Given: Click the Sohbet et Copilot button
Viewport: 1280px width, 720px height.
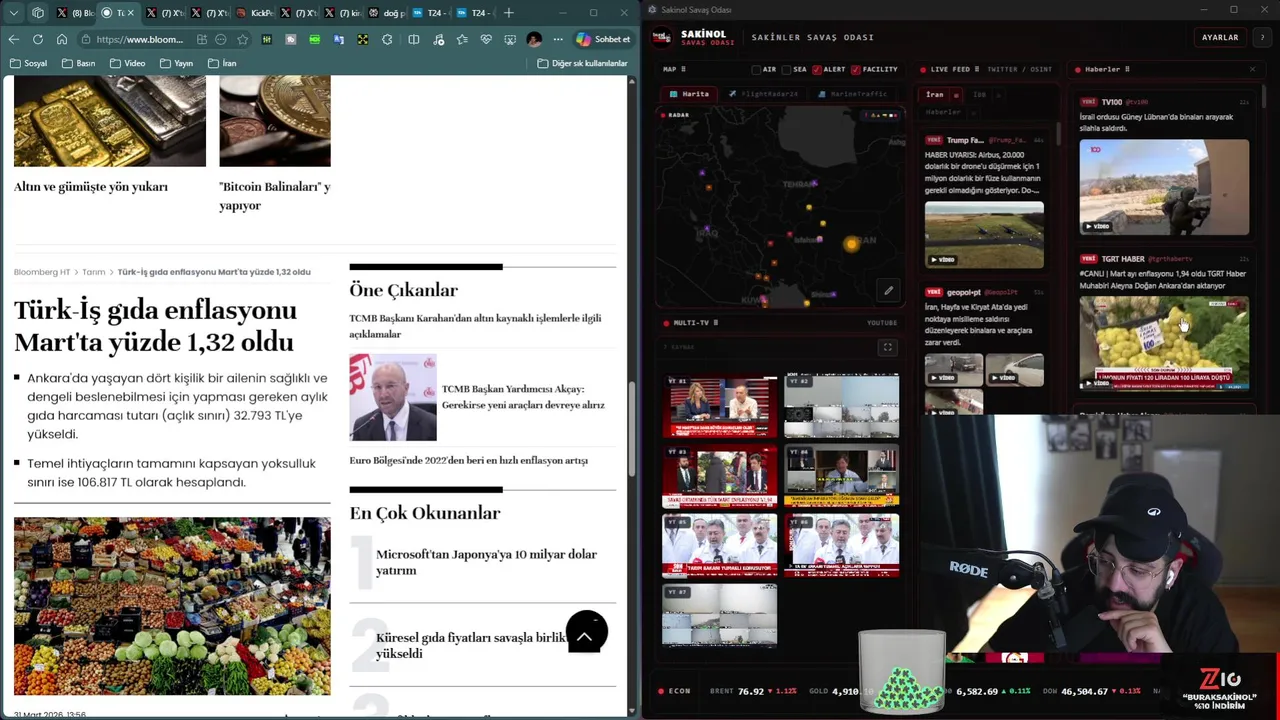Looking at the screenshot, I should point(603,39).
